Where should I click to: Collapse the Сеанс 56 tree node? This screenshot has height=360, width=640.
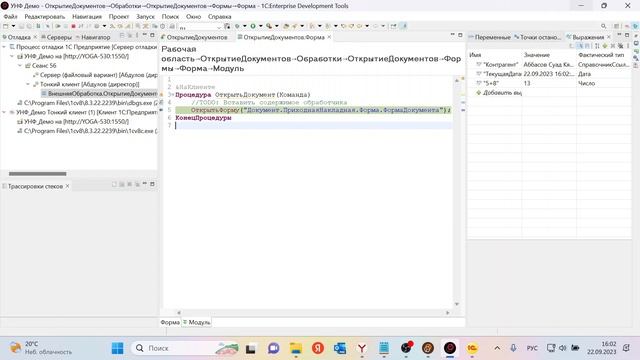pos(20,65)
